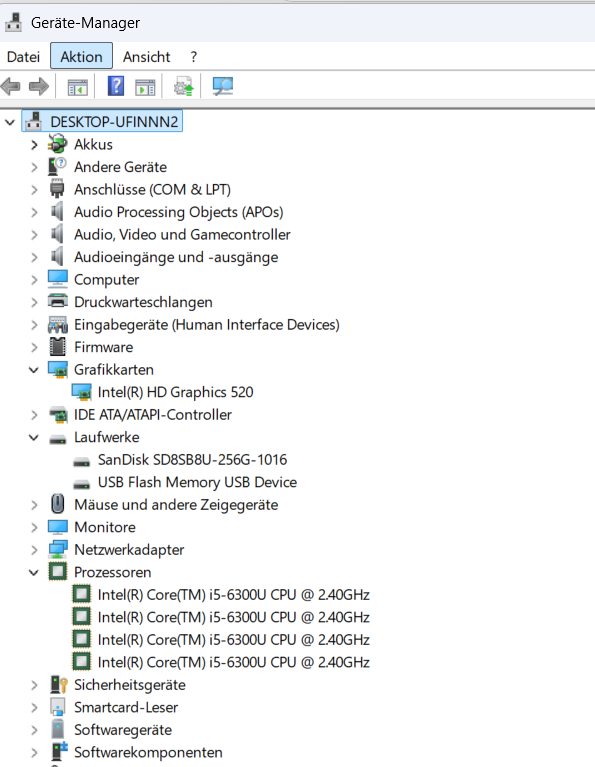Image resolution: width=595 pixels, height=767 pixels.
Task: Select the Mäuse und andere Zeigegeräte label
Action: 176,505
